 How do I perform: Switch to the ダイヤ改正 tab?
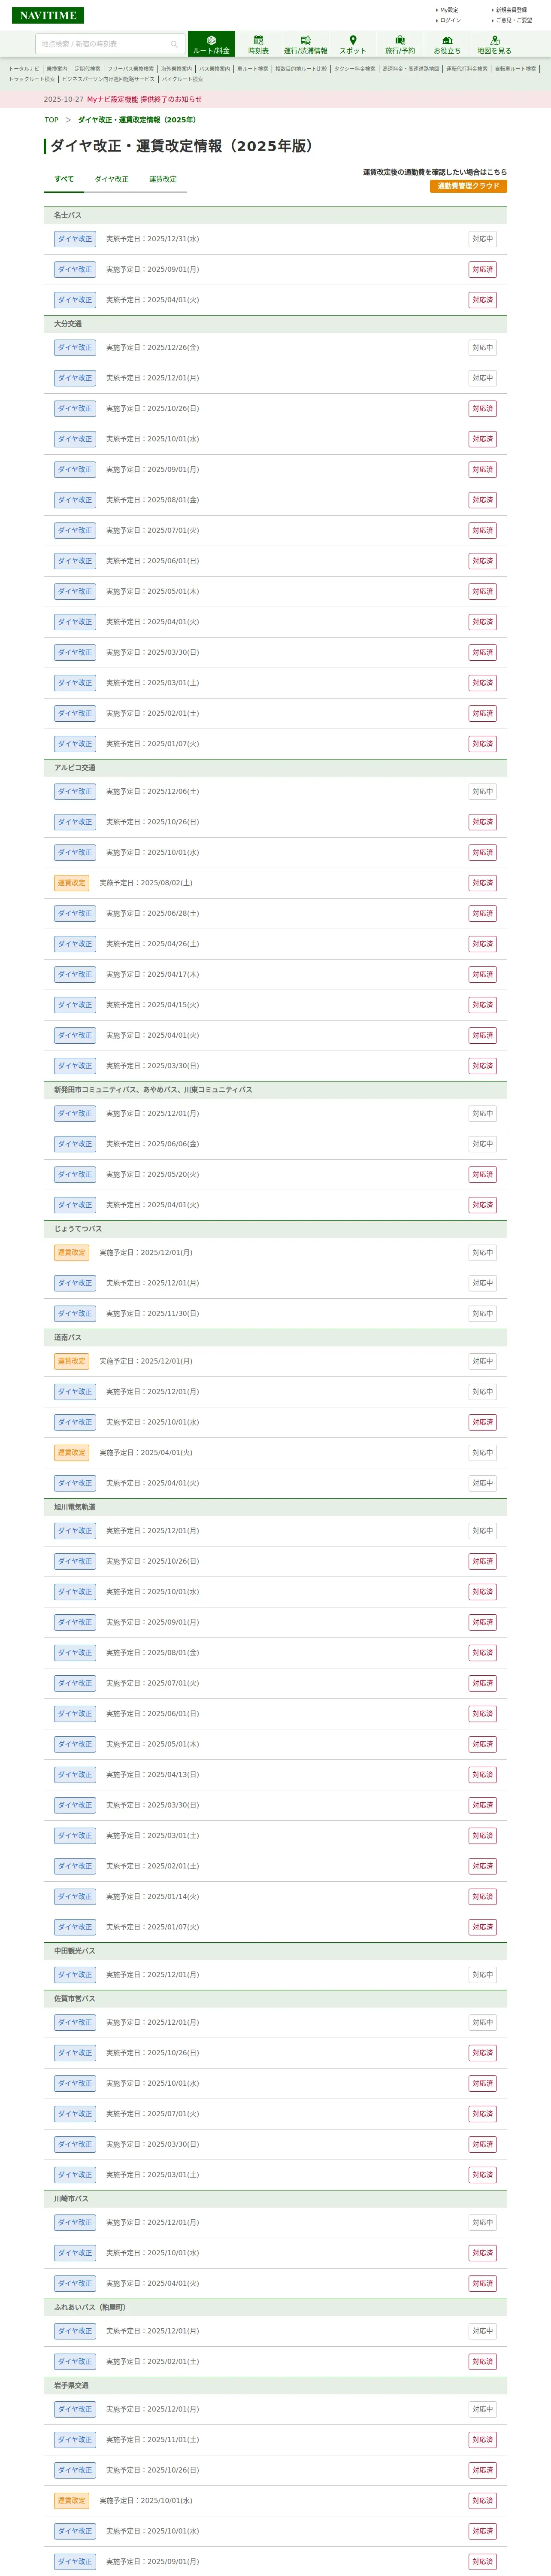click(x=111, y=179)
